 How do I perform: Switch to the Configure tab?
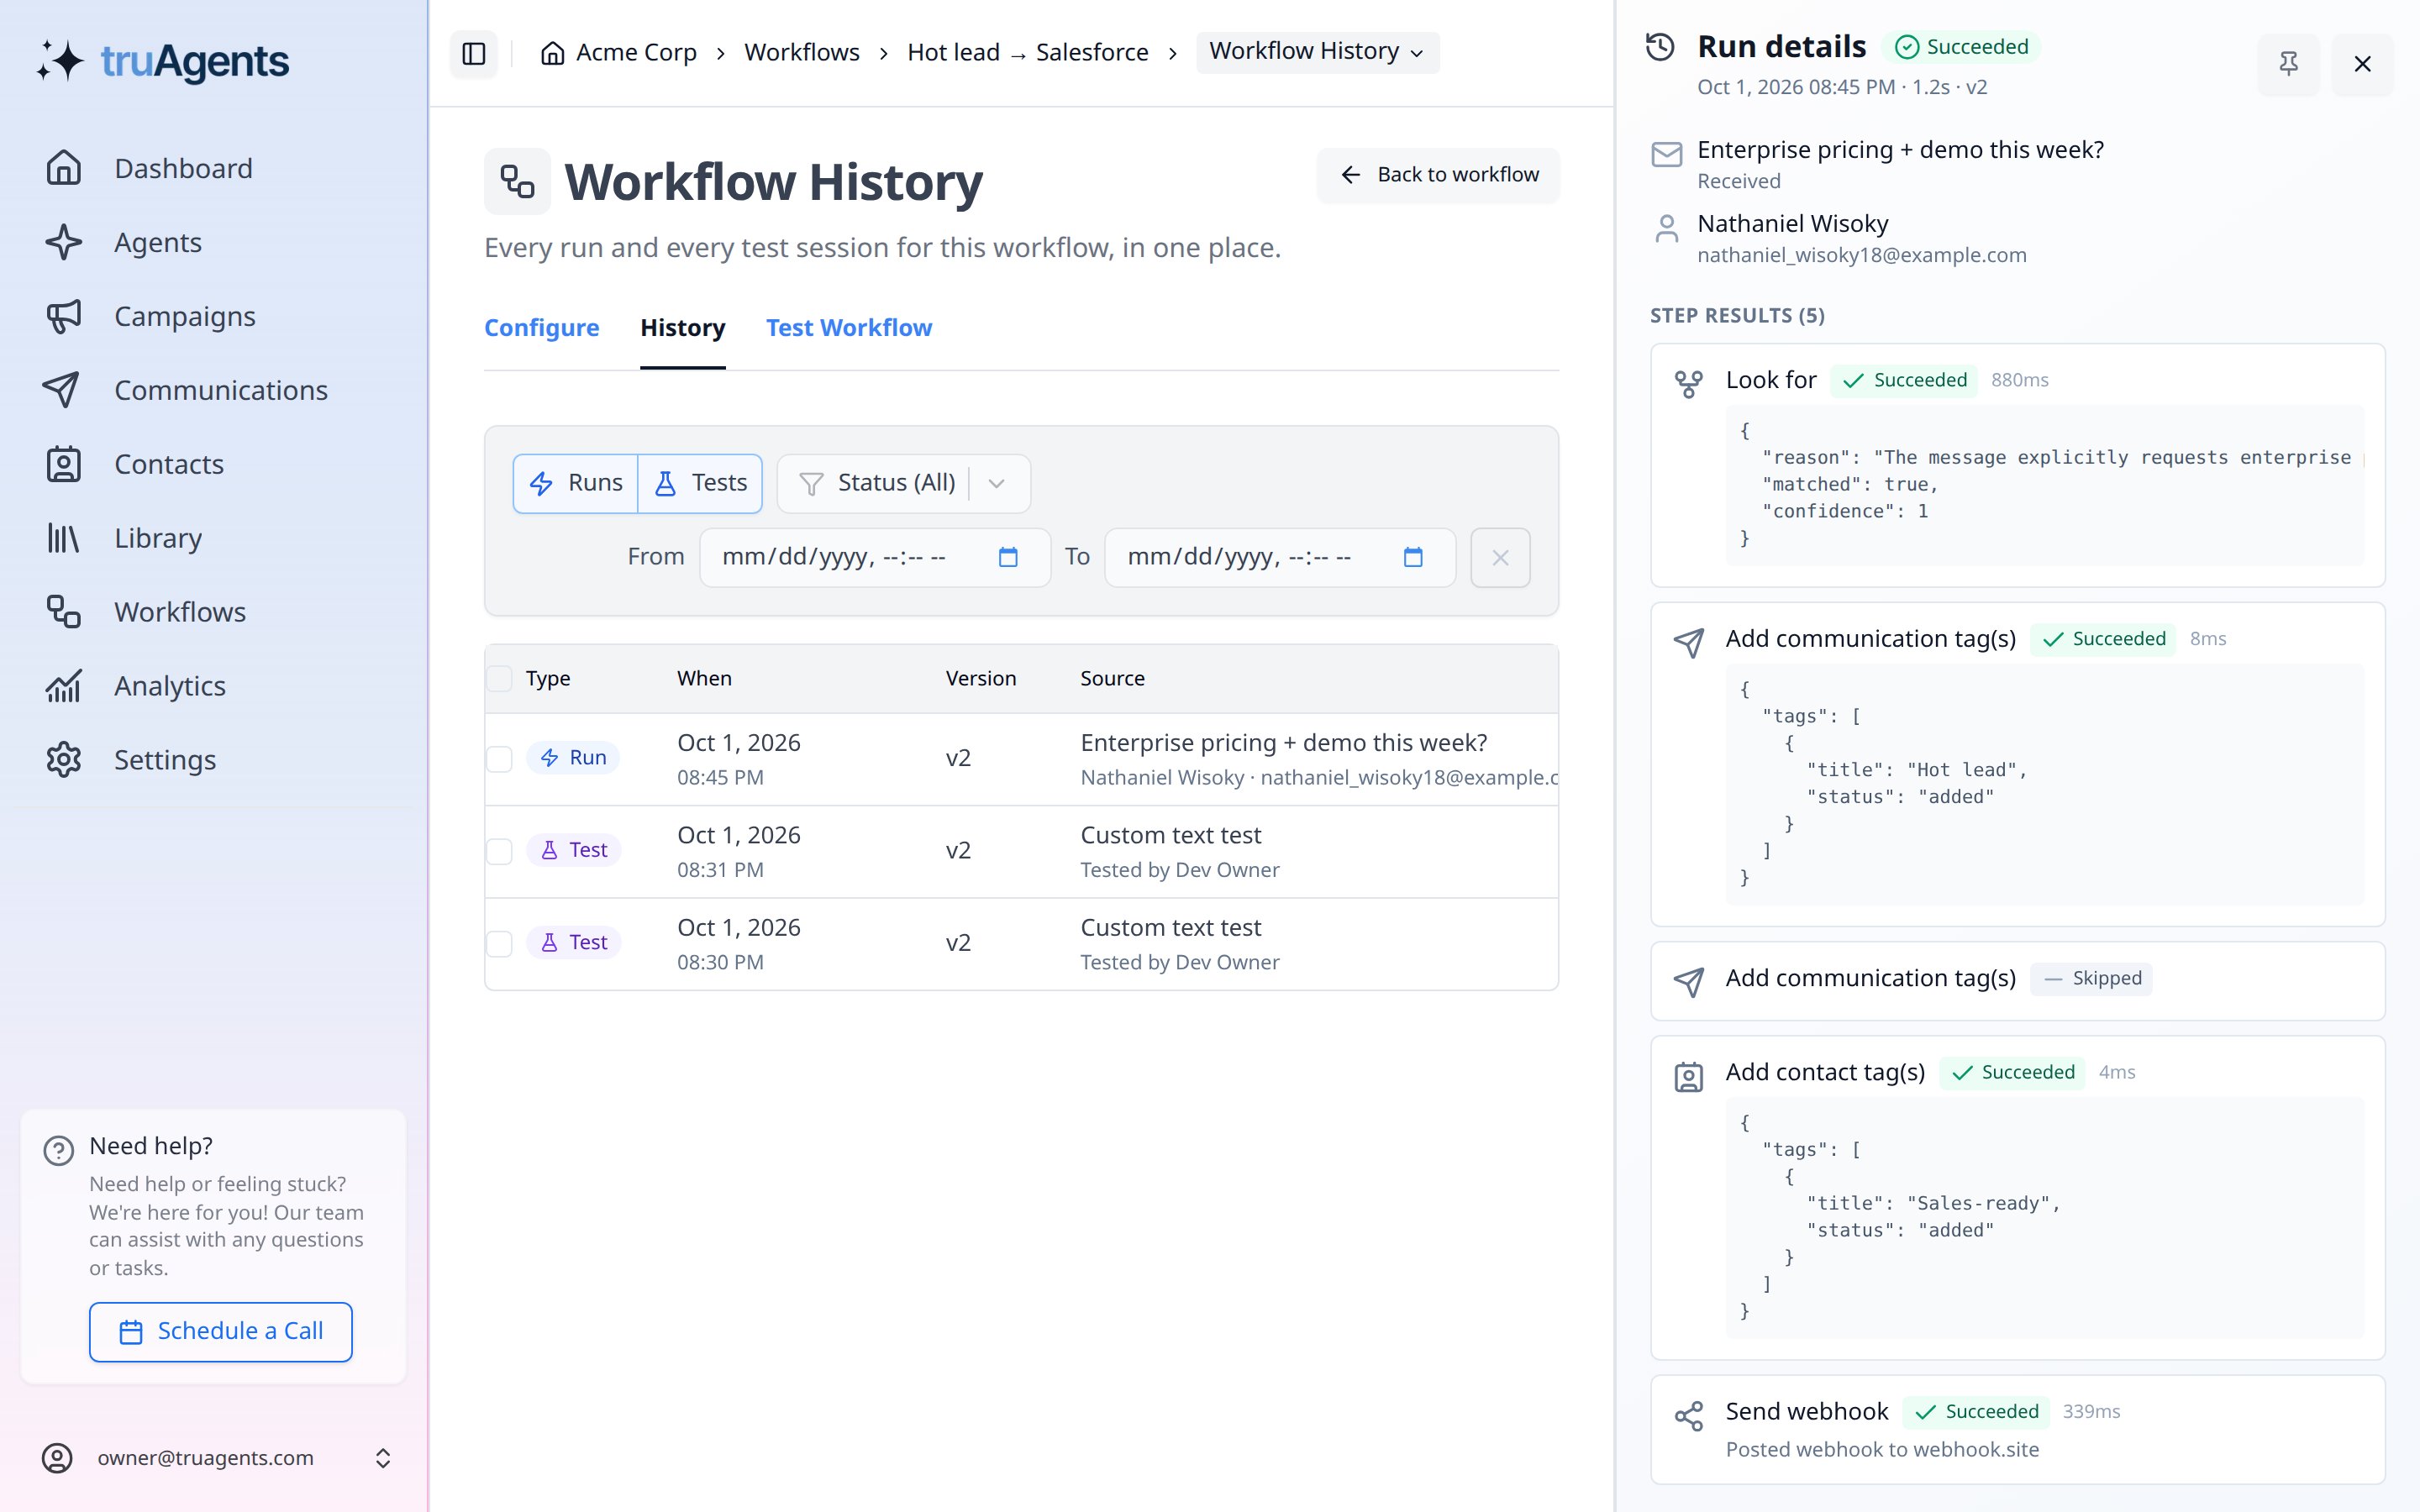click(x=541, y=328)
